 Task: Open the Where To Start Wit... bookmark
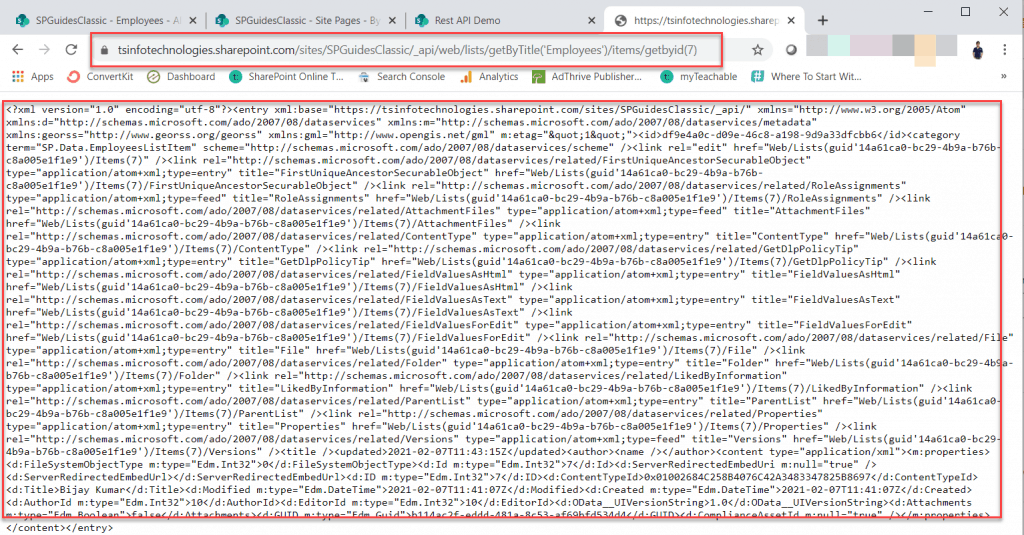coord(807,76)
